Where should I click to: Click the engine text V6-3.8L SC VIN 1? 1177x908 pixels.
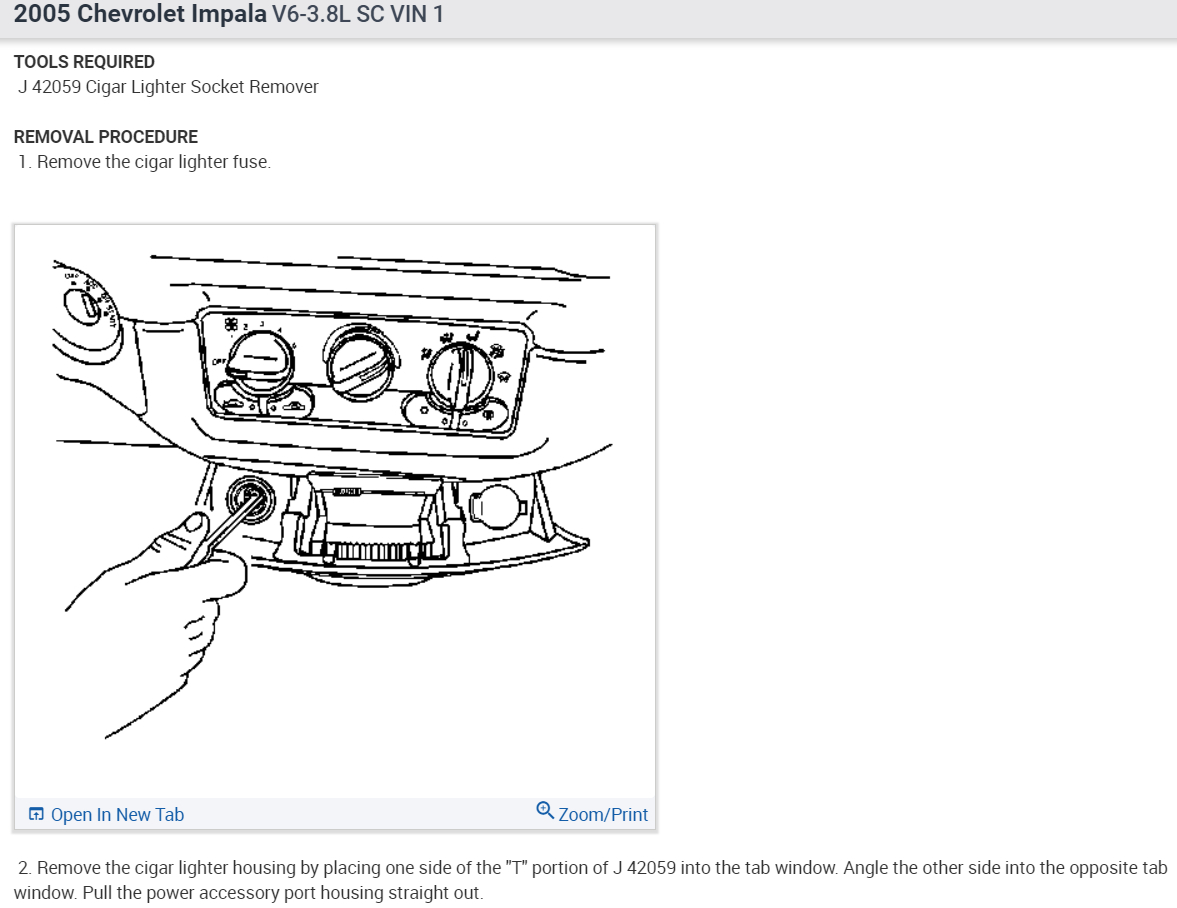(357, 14)
